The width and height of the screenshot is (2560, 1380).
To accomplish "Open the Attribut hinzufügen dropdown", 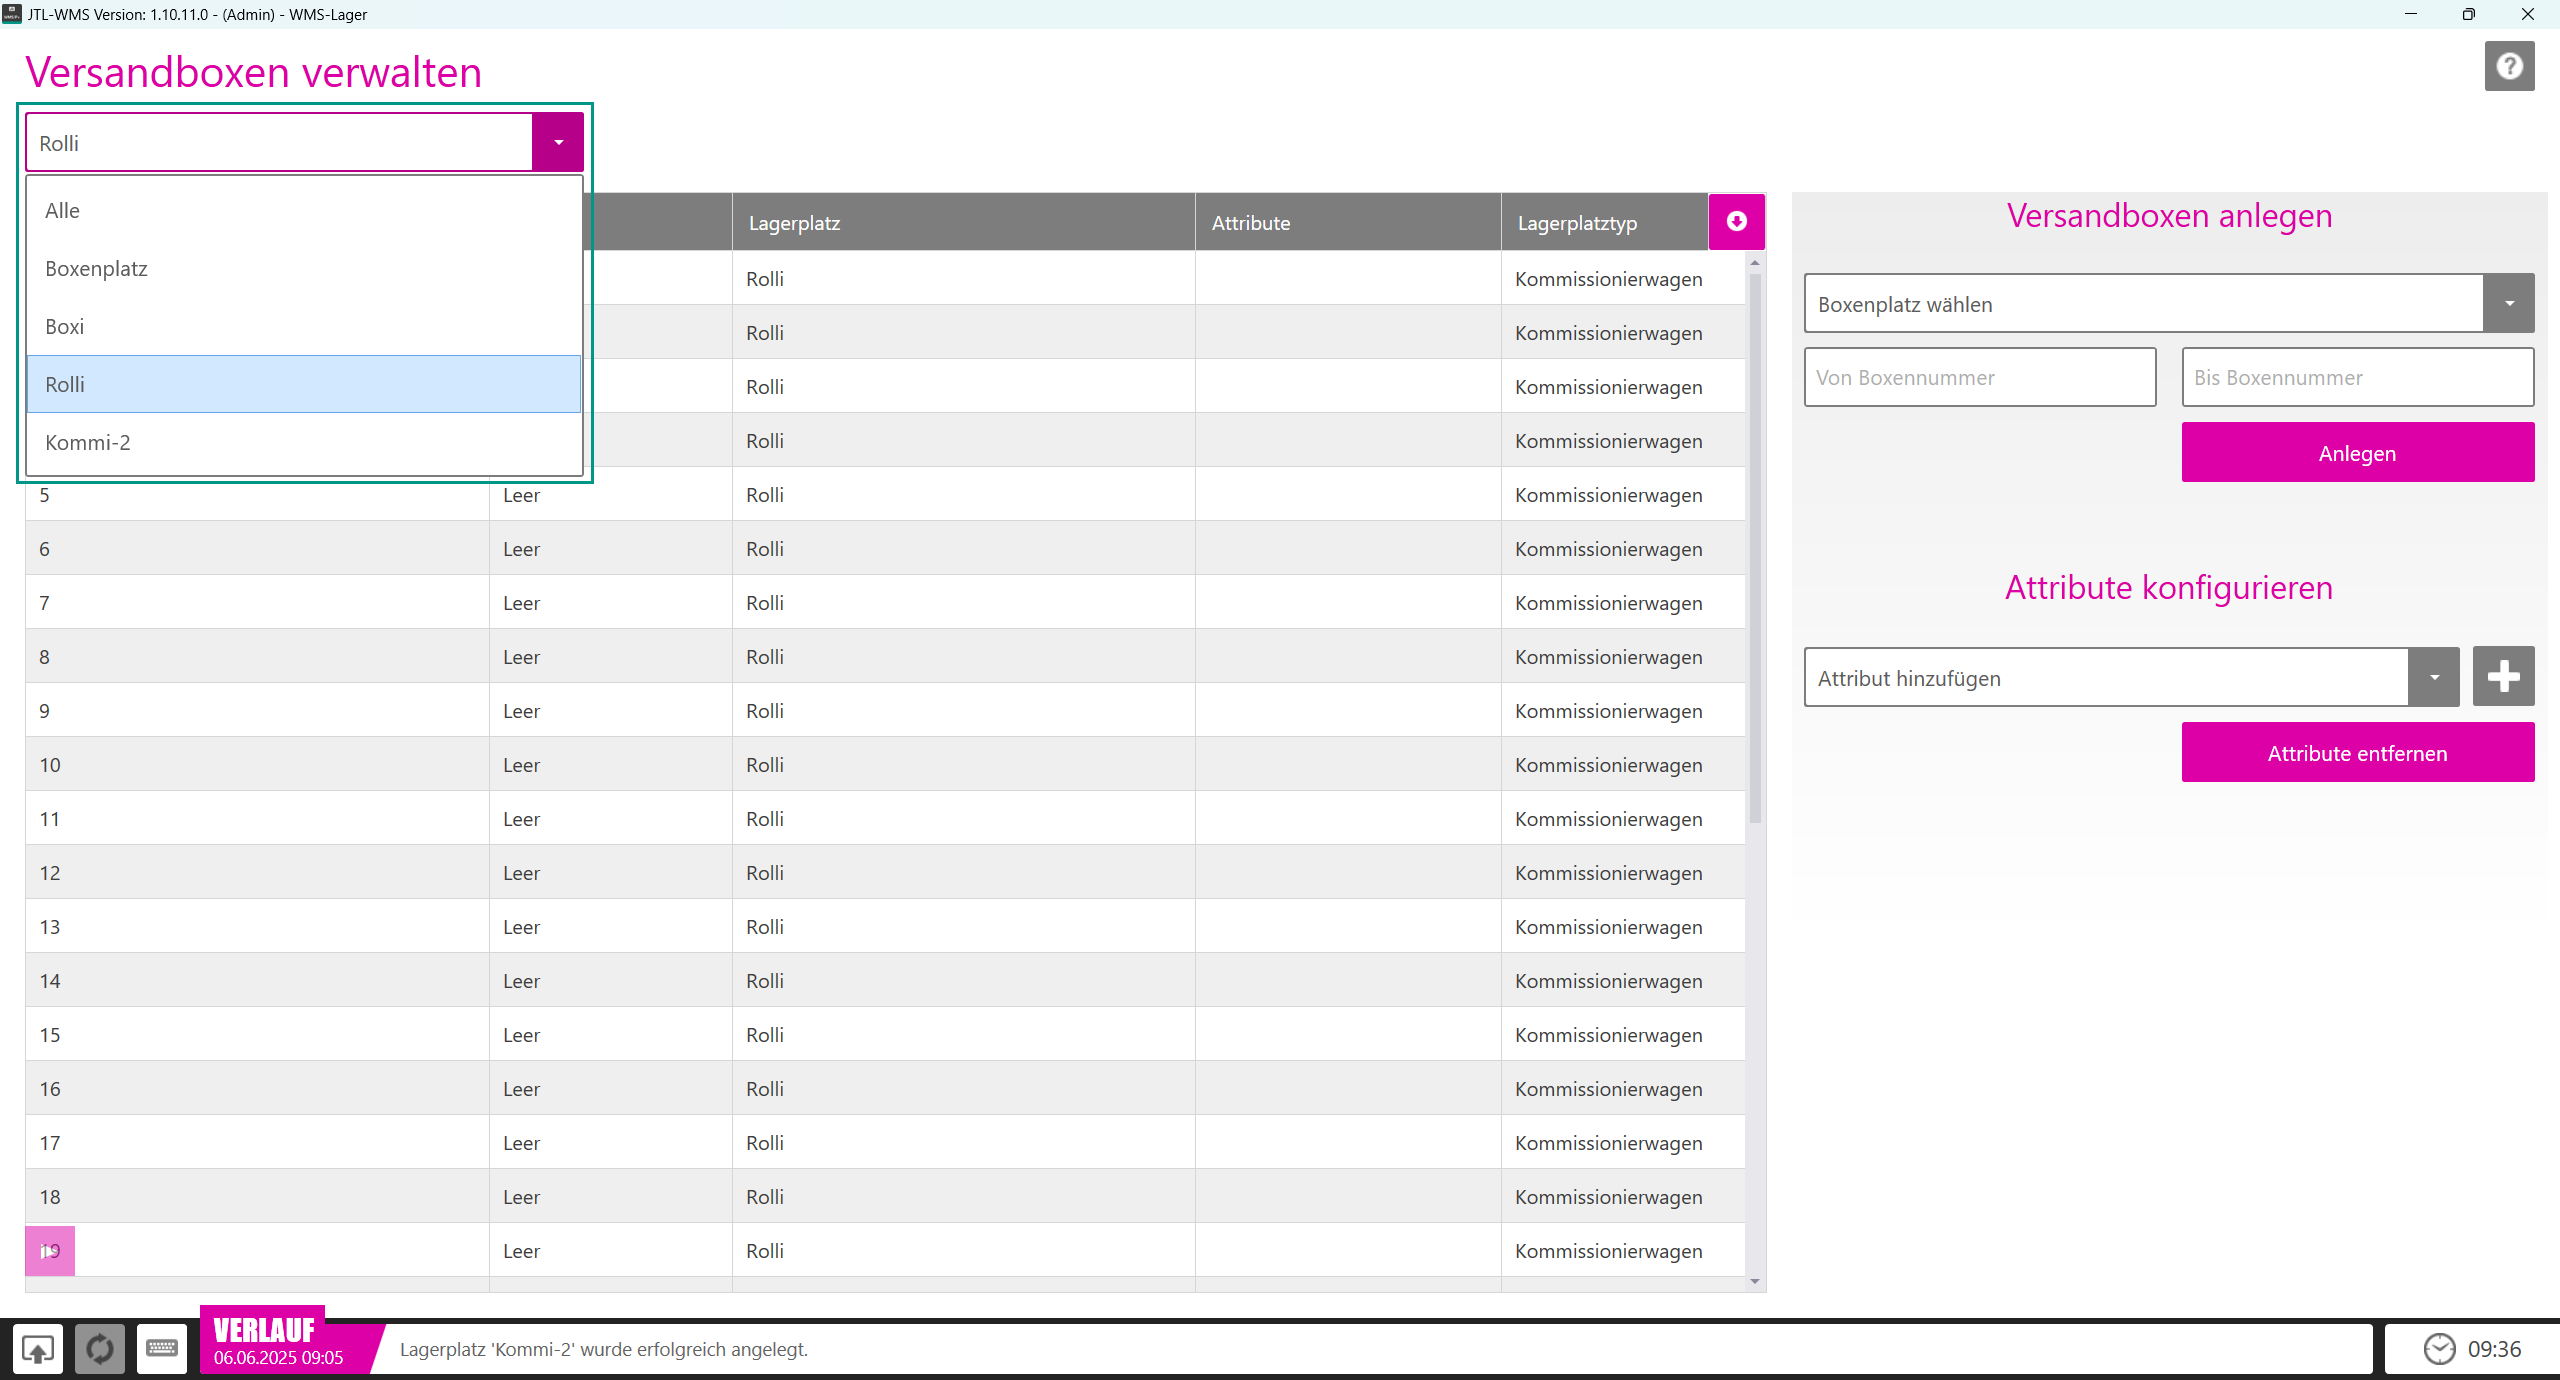I will [x=2433, y=677].
